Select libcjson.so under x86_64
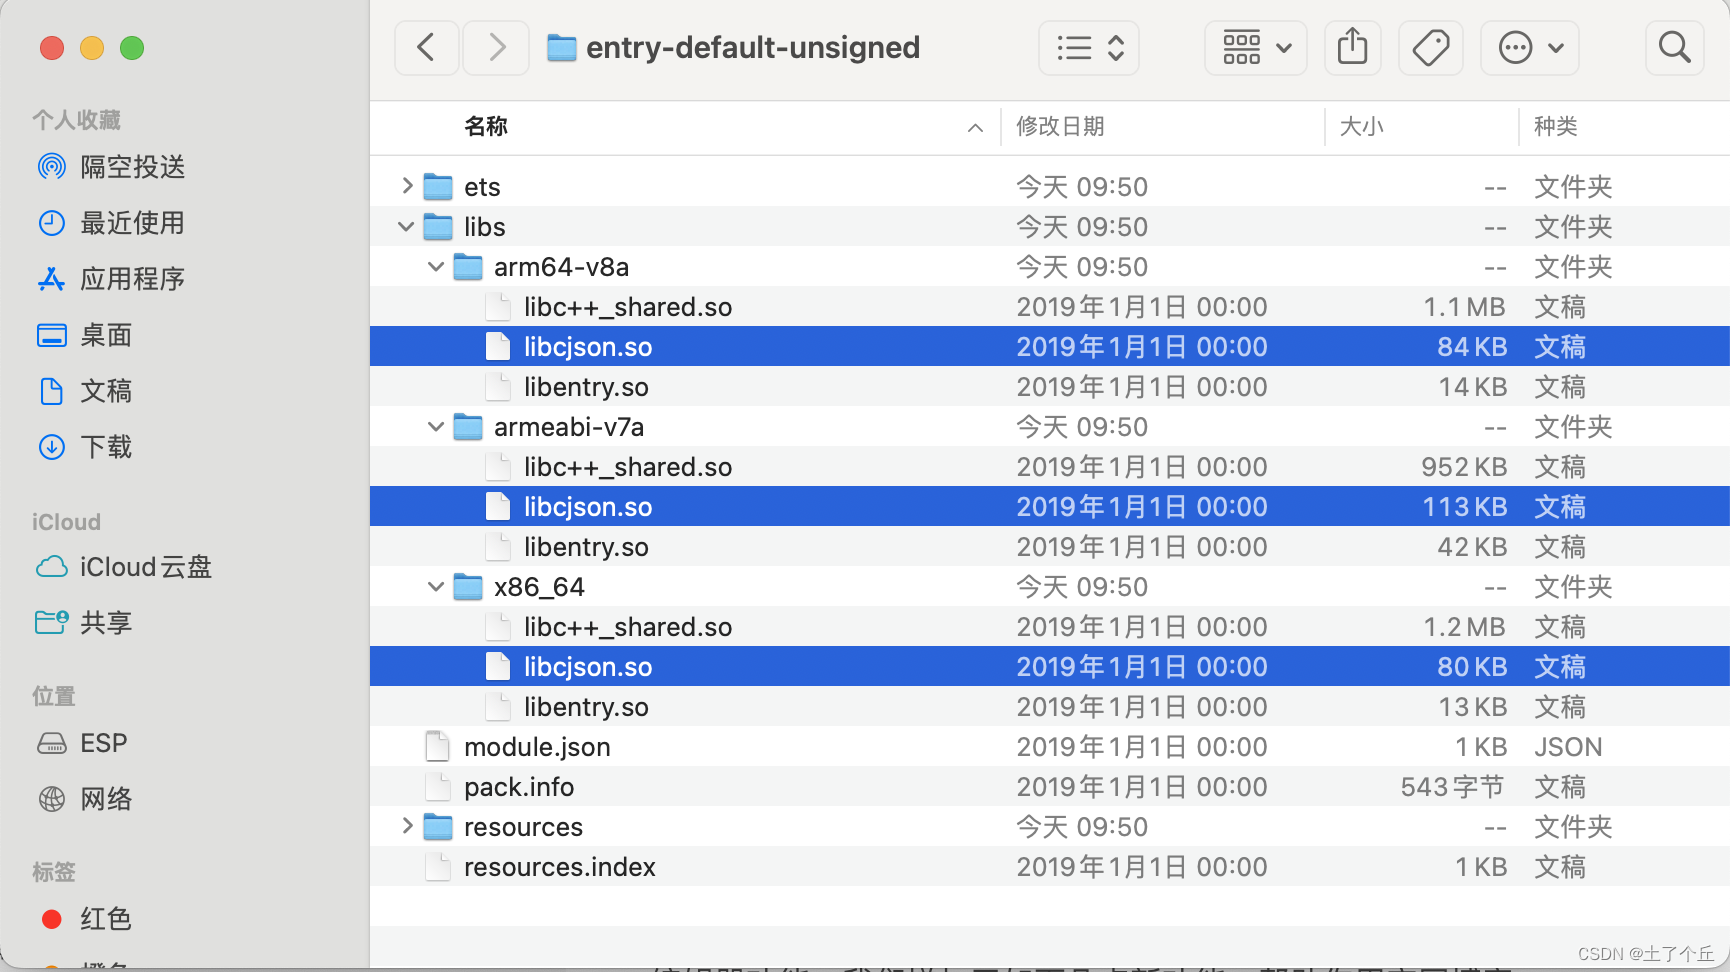1730x972 pixels. (x=1050, y=667)
